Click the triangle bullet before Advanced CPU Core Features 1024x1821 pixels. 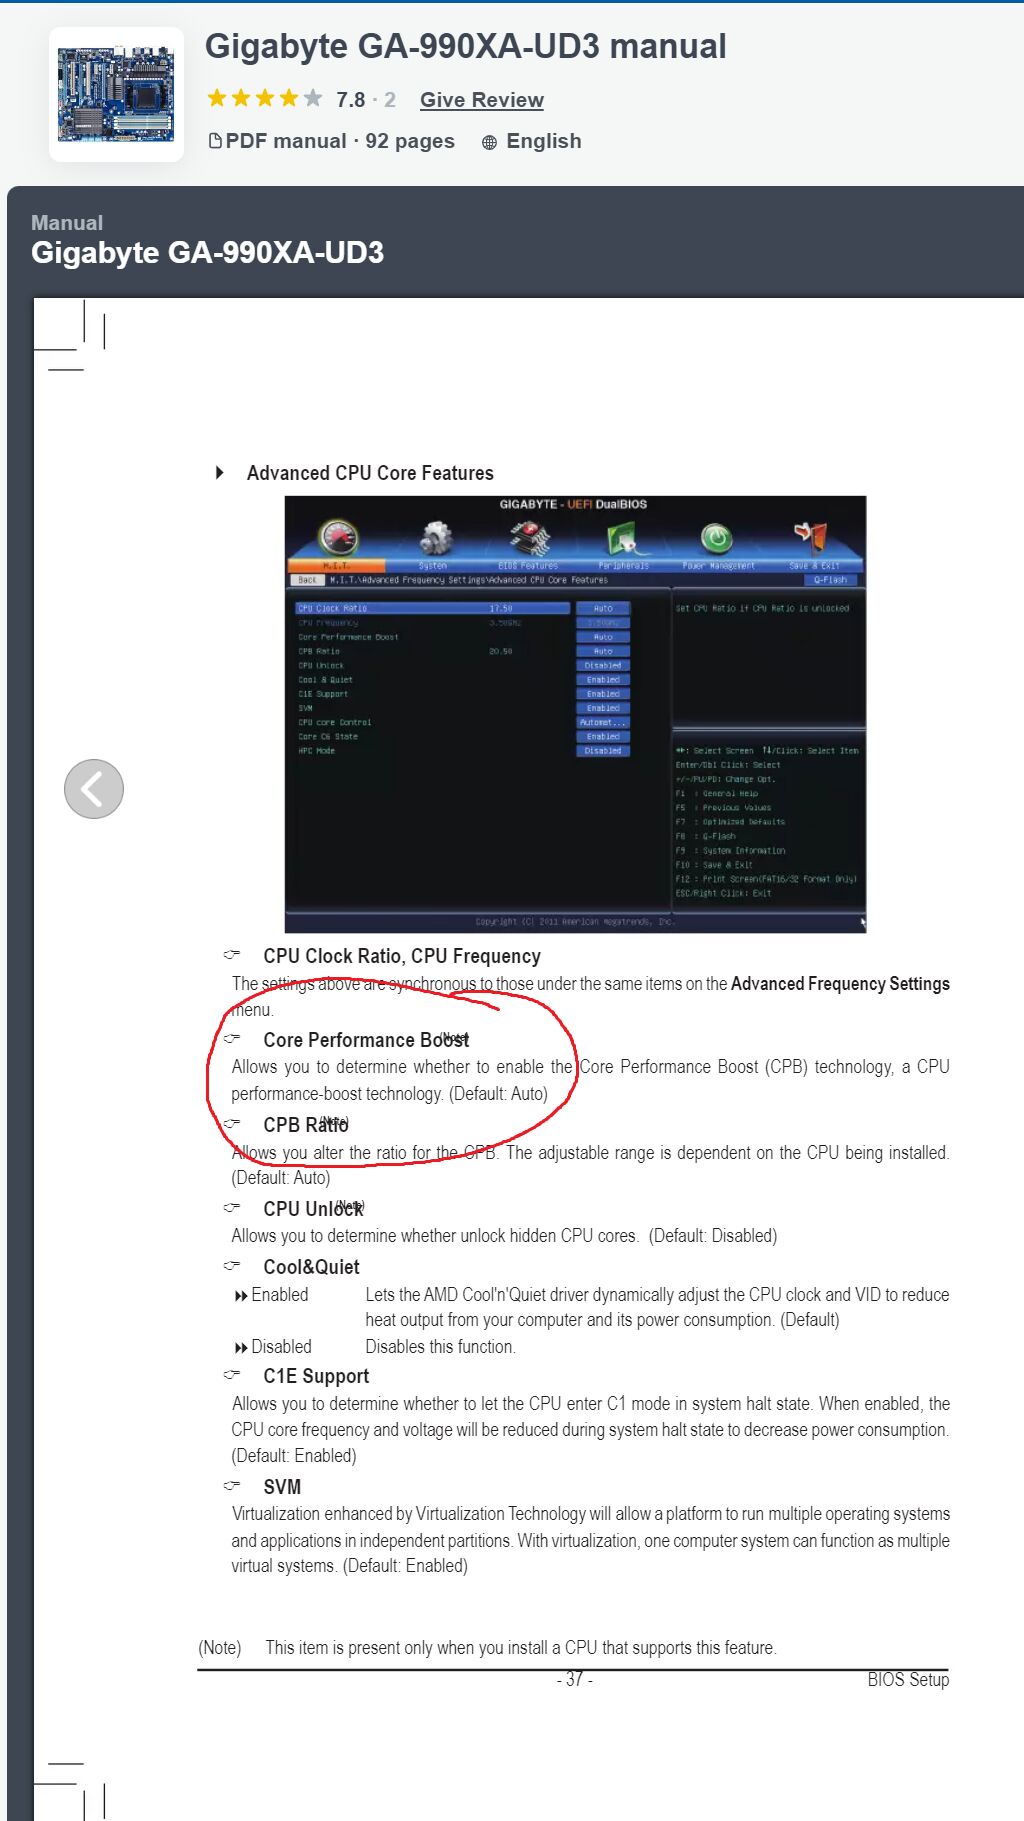click(x=220, y=472)
